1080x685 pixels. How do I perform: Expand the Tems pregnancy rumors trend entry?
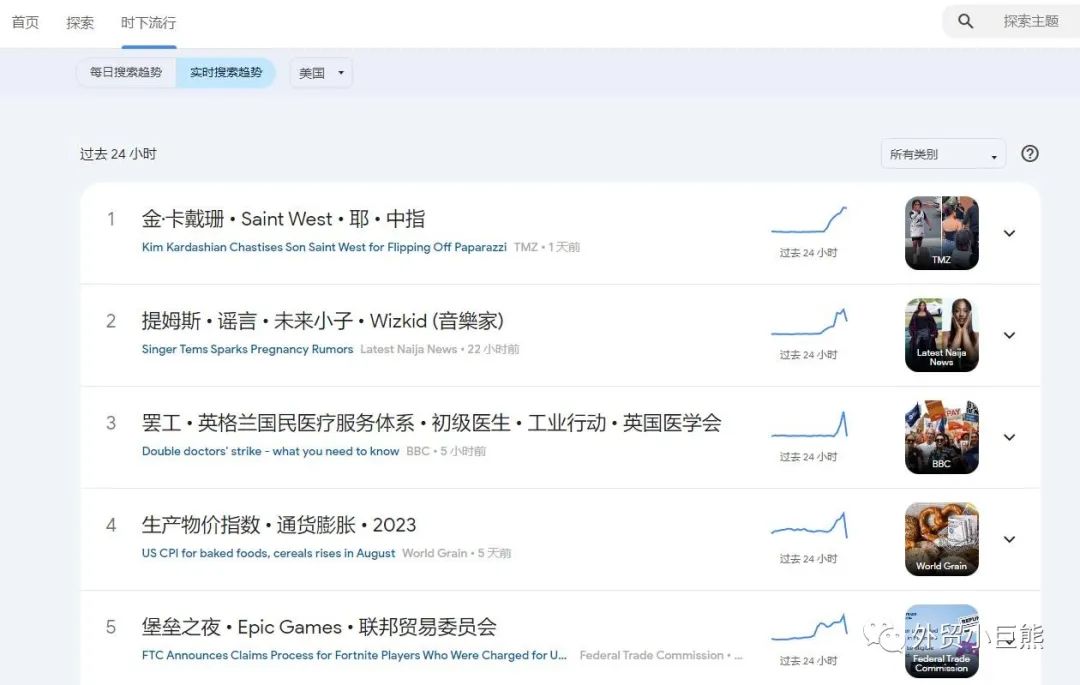1009,335
